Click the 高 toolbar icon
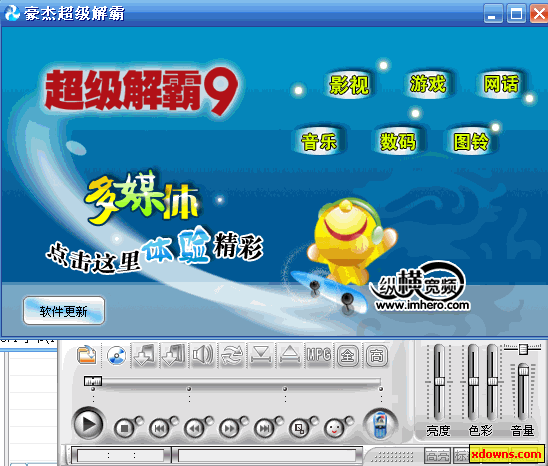 [x=376, y=356]
